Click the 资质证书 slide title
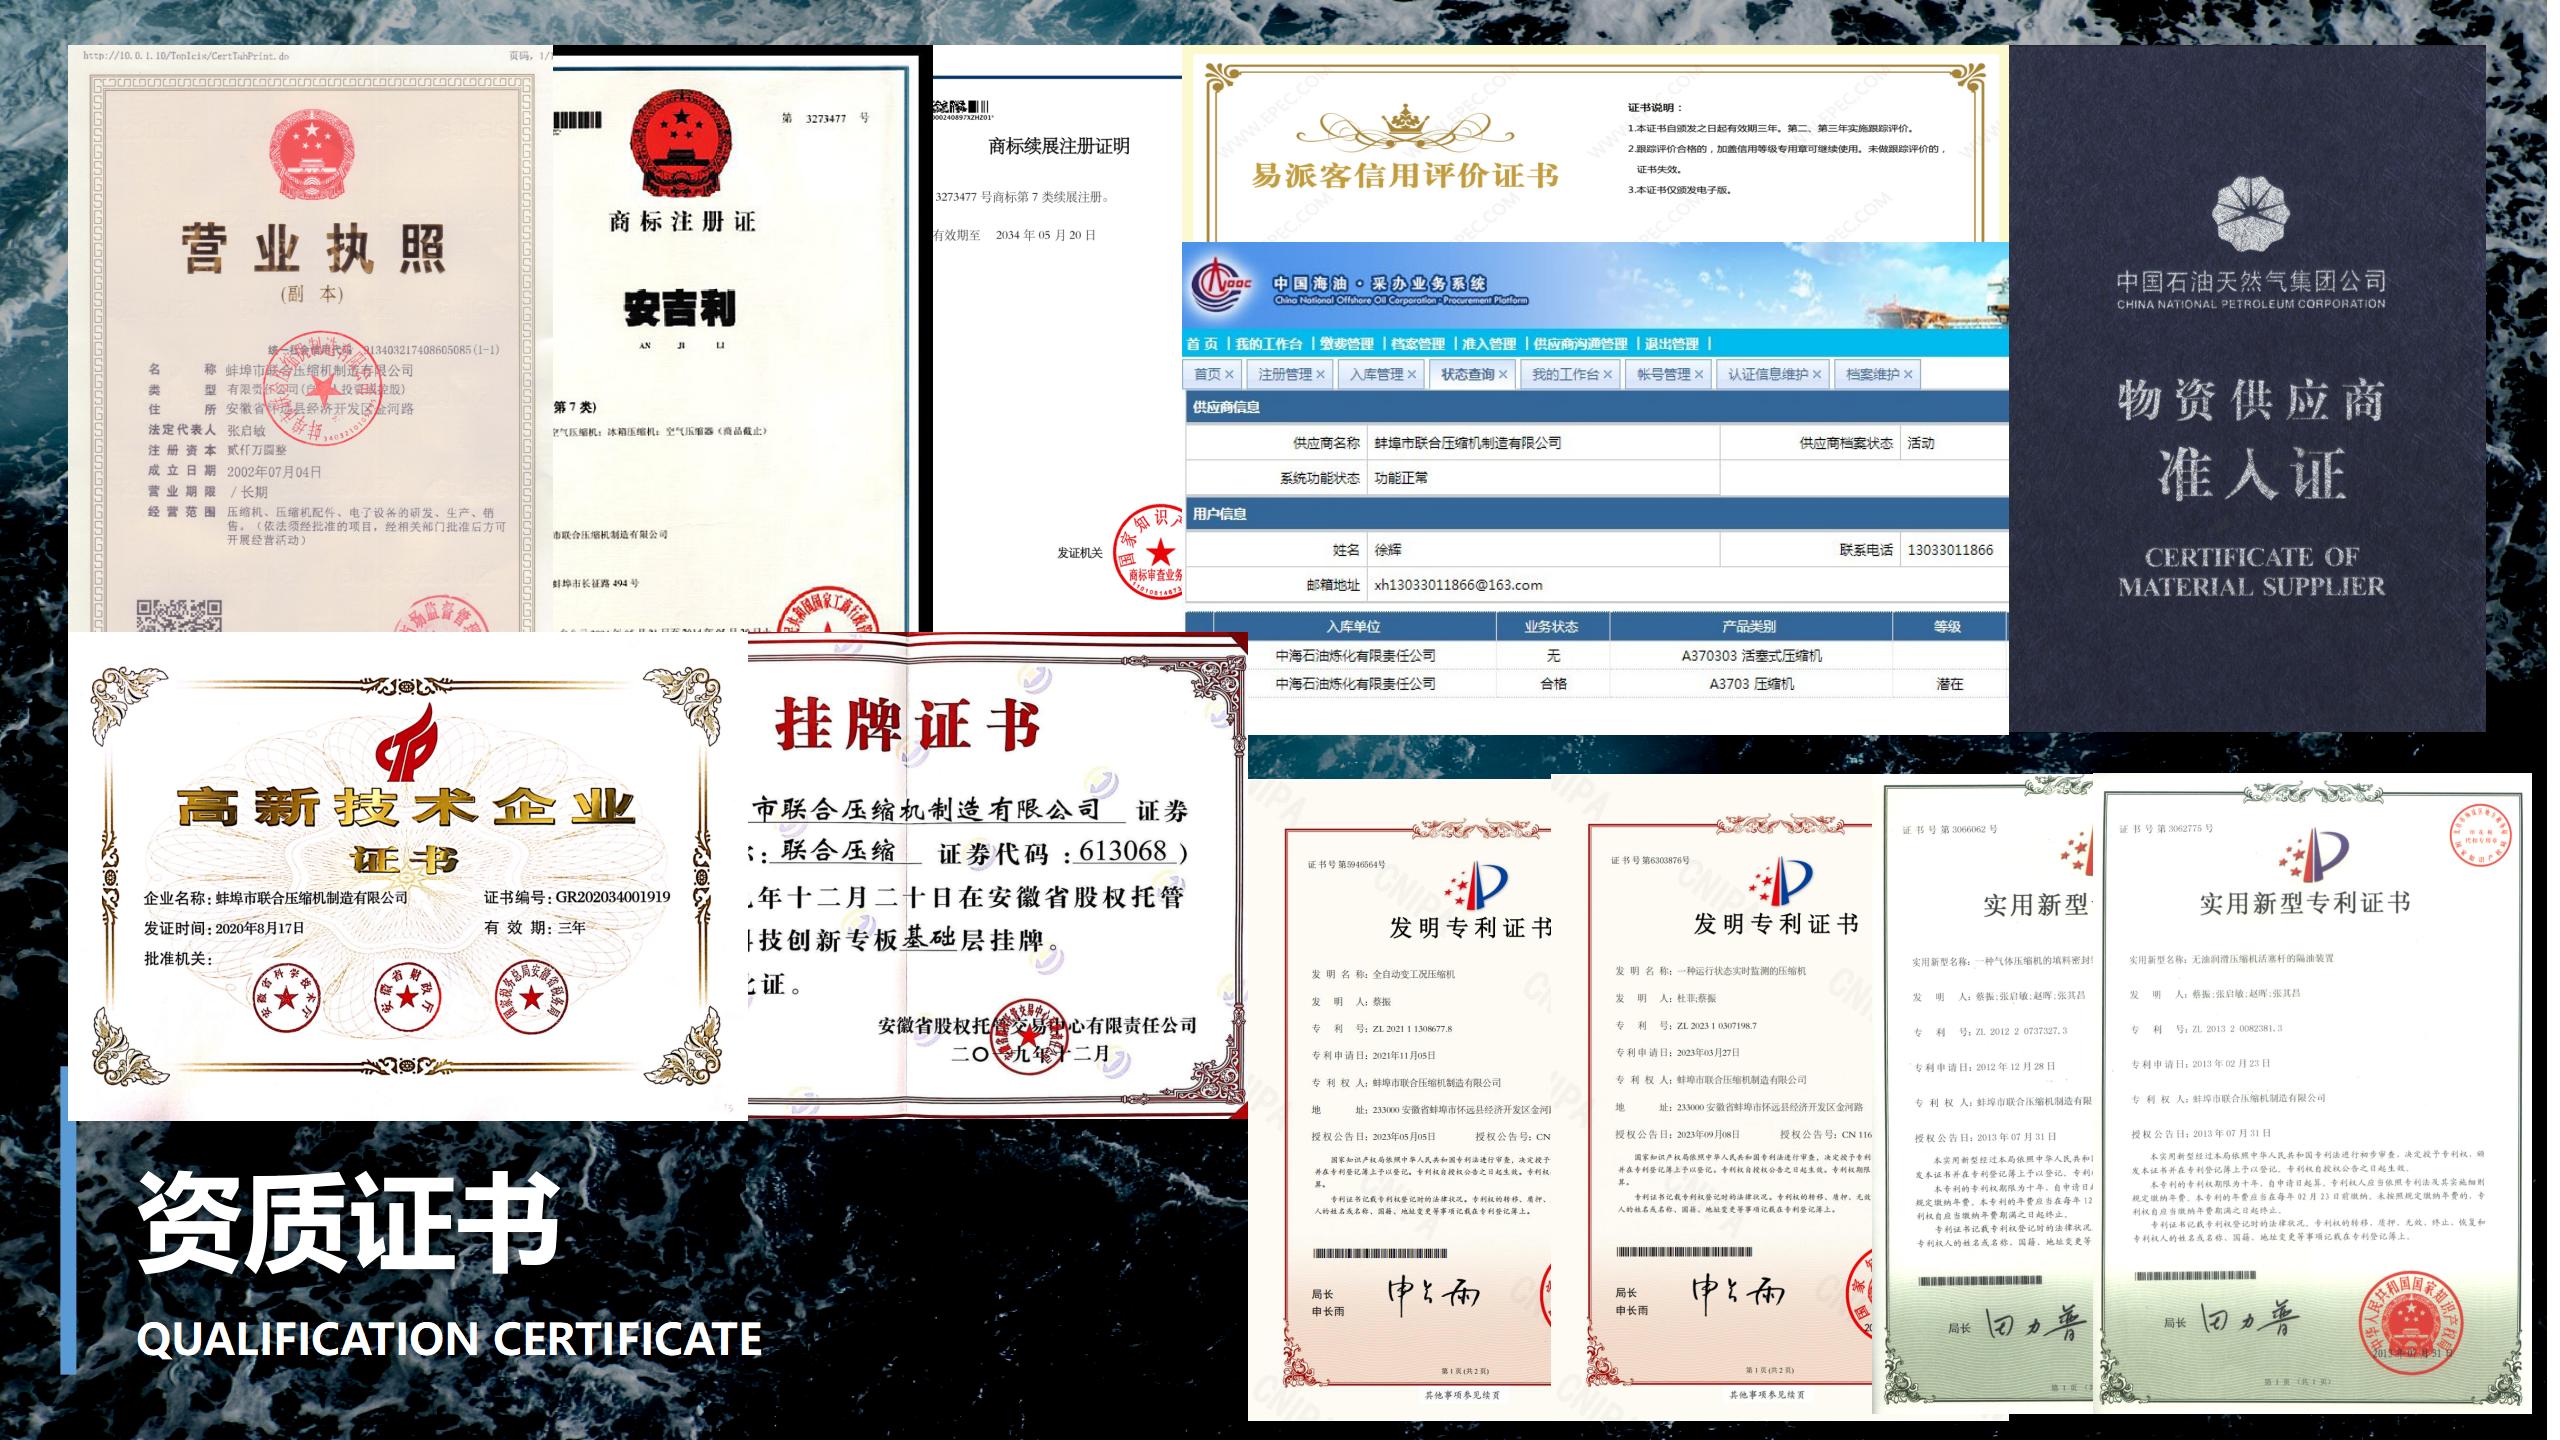 (x=348, y=1223)
